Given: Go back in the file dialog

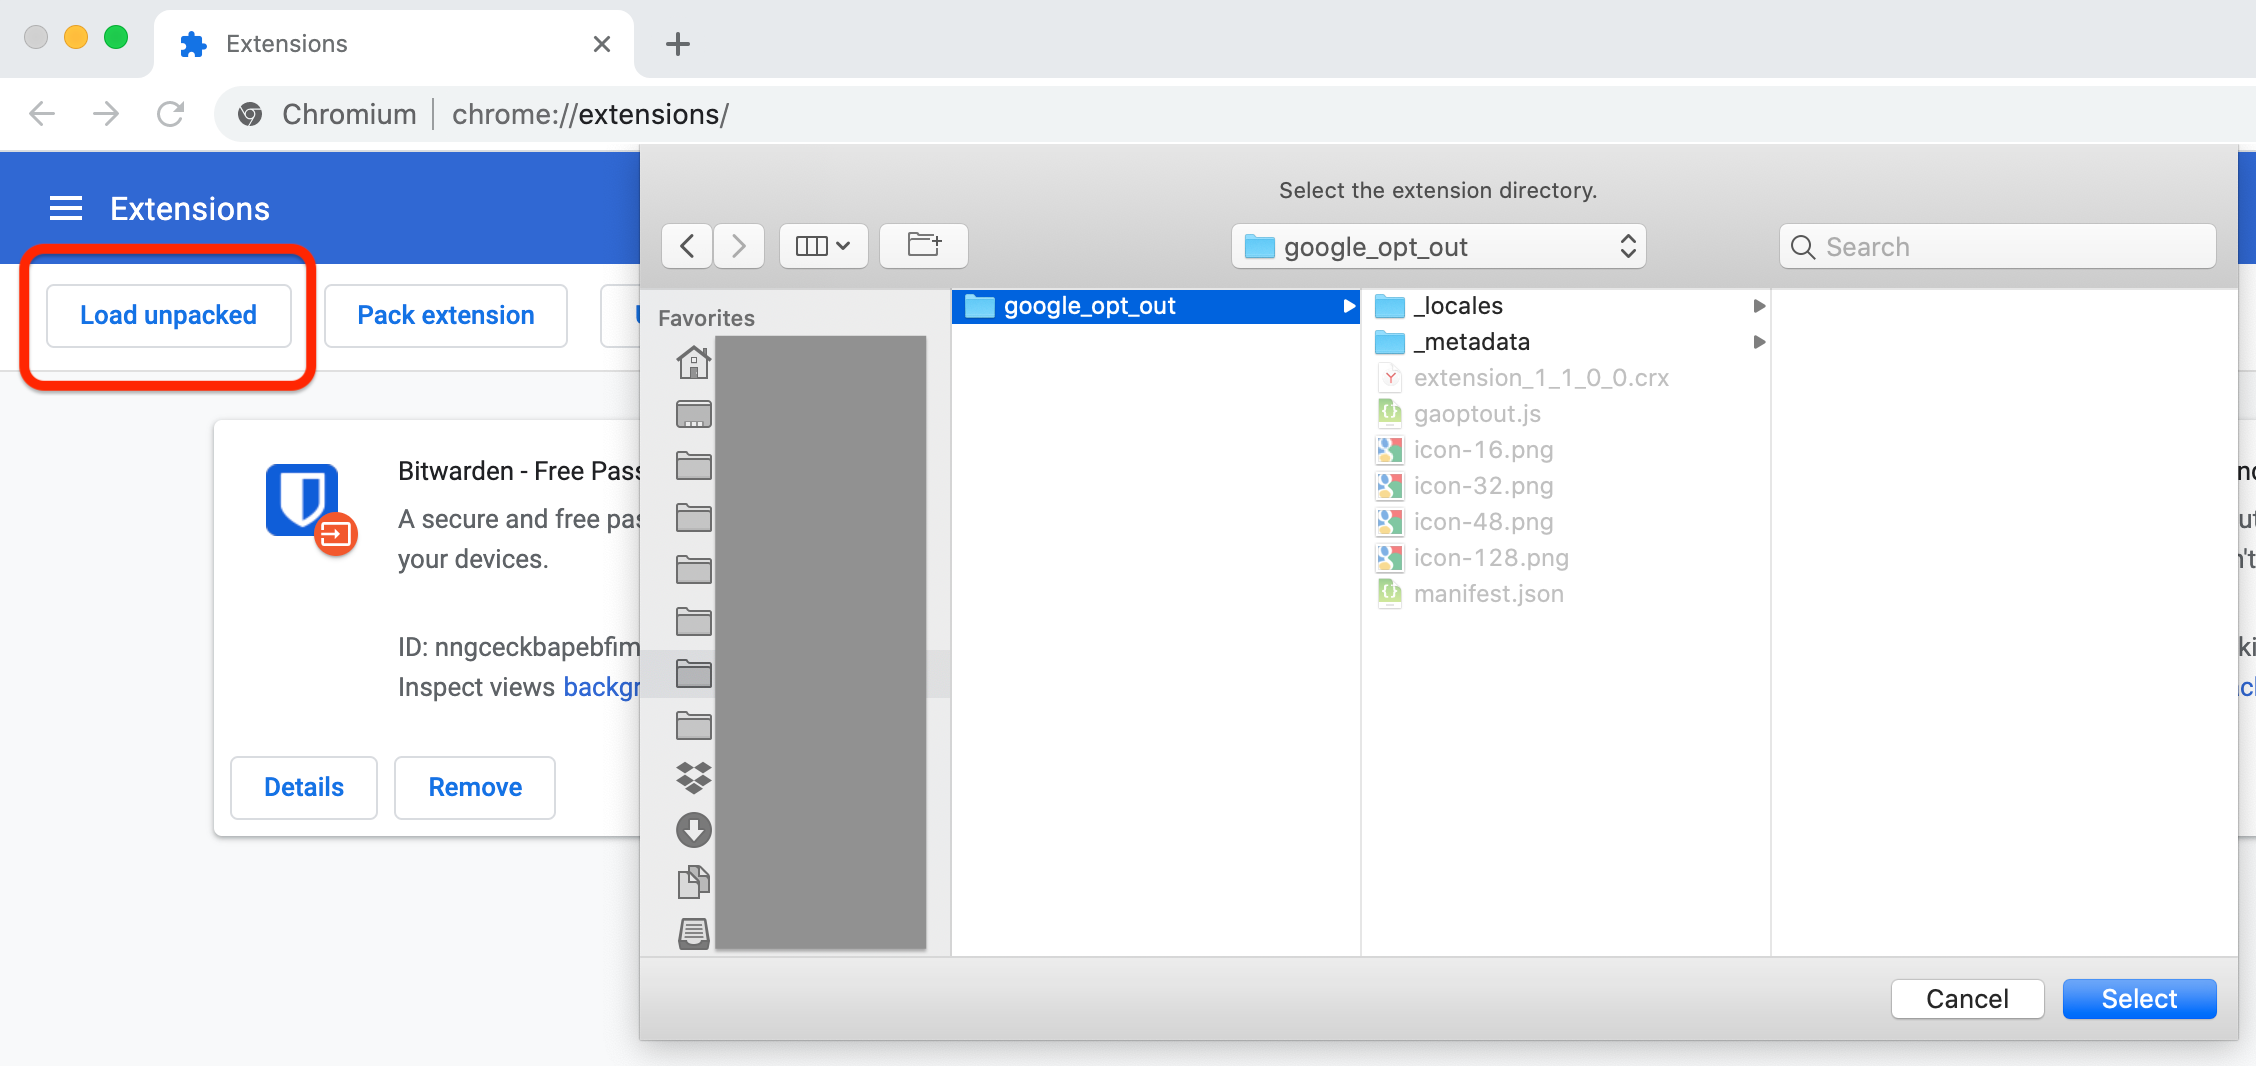Looking at the screenshot, I should tap(687, 246).
